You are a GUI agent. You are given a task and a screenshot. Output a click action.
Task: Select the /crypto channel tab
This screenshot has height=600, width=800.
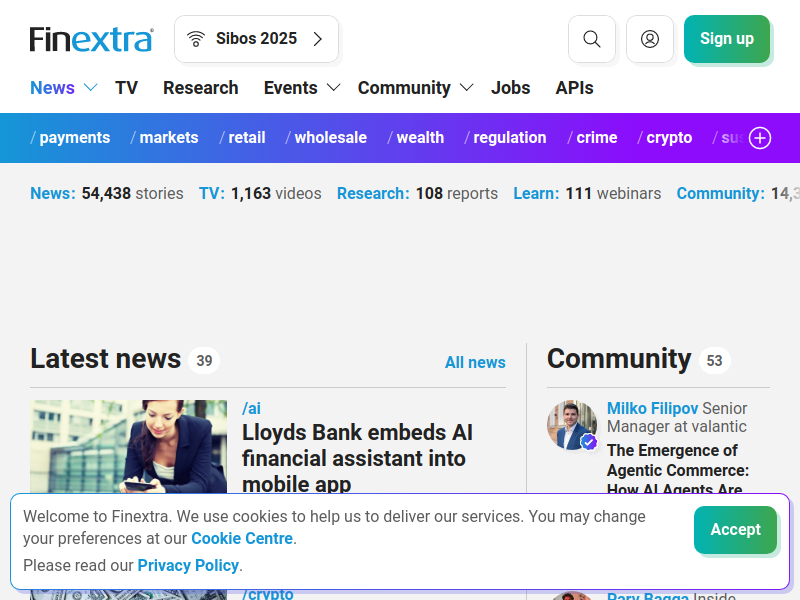pyautogui.click(x=665, y=138)
